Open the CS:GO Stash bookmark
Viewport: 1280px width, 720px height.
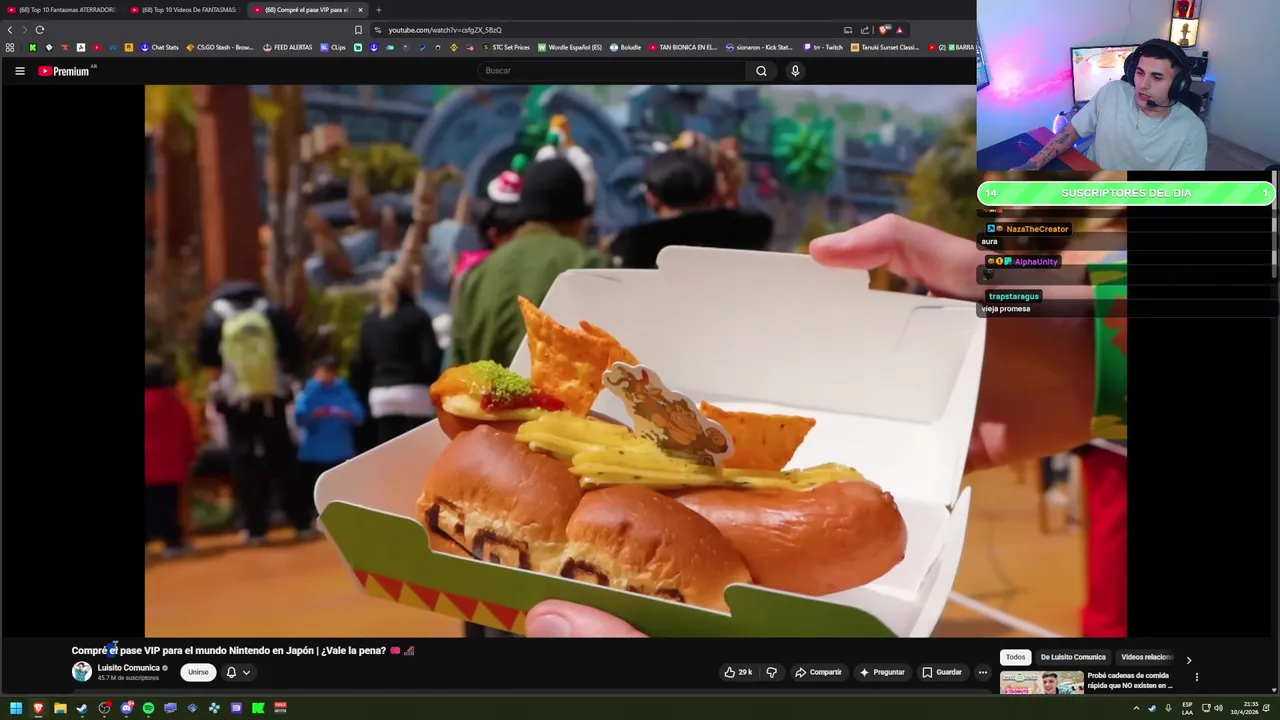point(220,47)
